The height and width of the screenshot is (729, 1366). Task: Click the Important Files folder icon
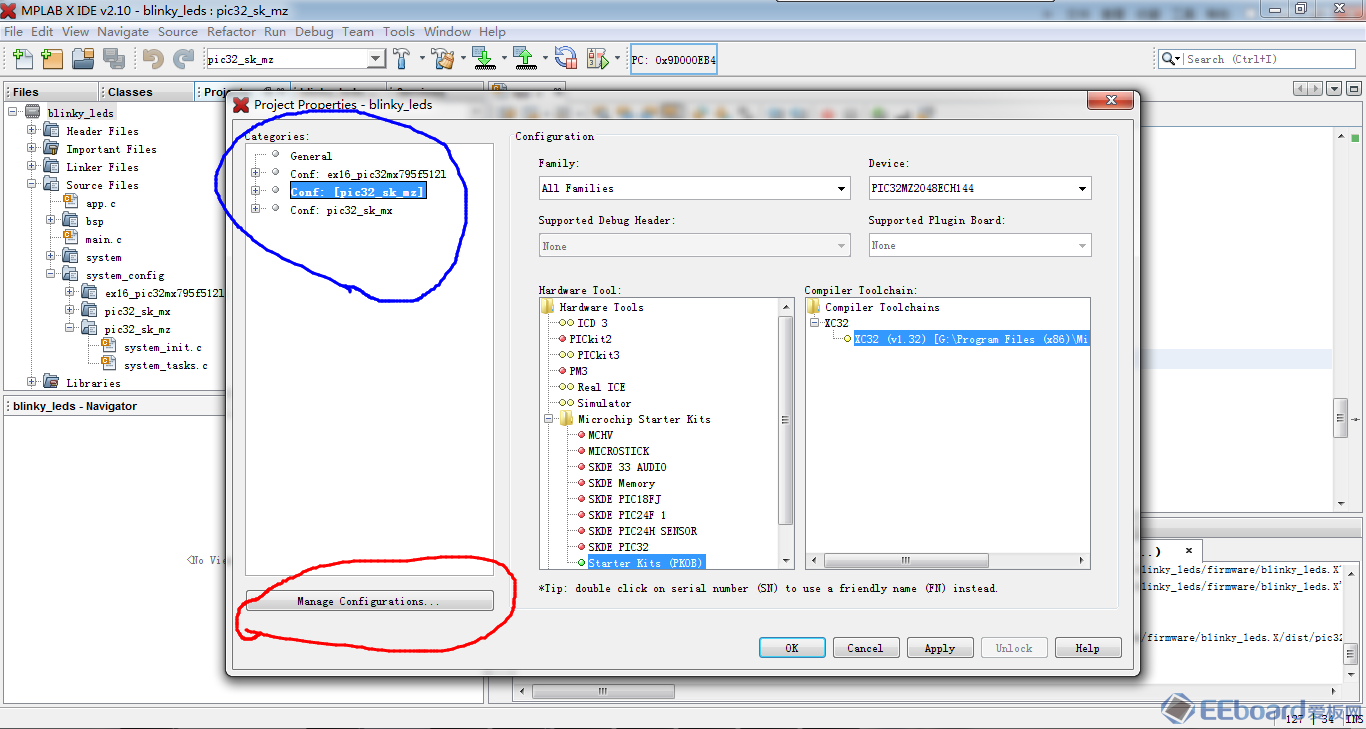click(x=51, y=149)
